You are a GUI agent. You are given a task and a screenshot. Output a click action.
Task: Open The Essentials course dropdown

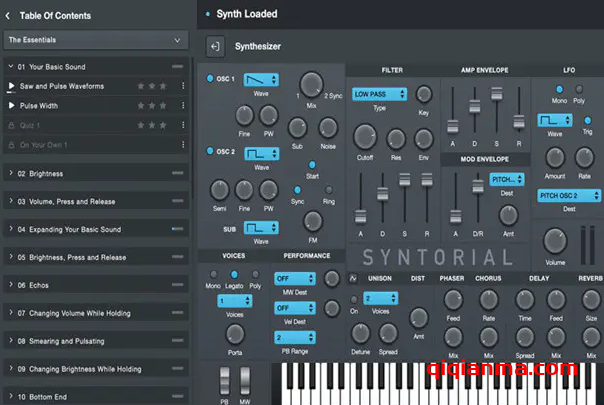tap(95, 40)
